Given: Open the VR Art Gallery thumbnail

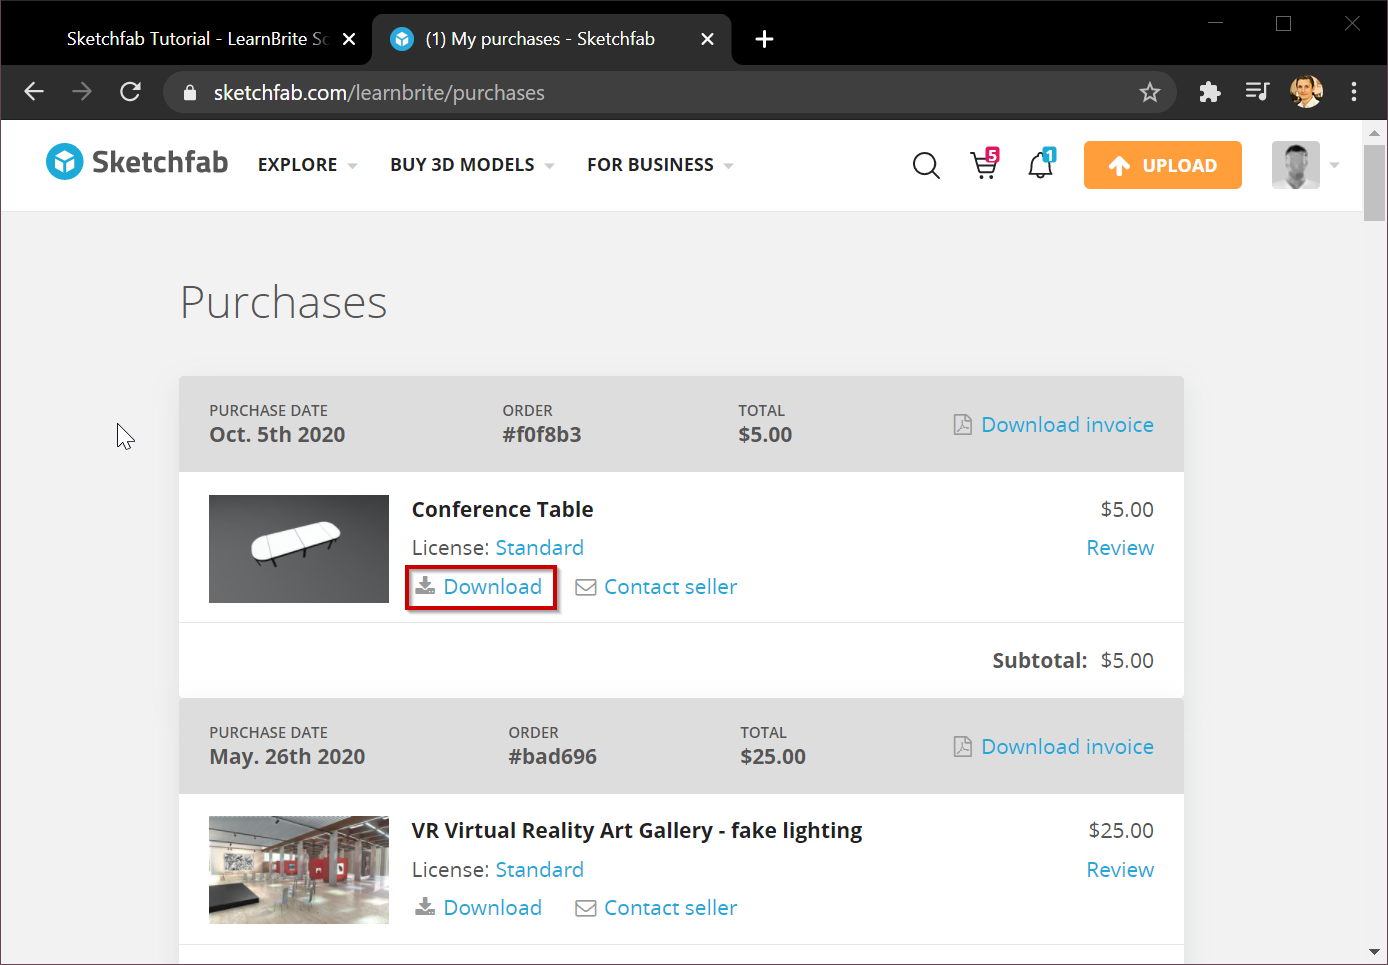Looking at the screenshot, I should (299, 870).
